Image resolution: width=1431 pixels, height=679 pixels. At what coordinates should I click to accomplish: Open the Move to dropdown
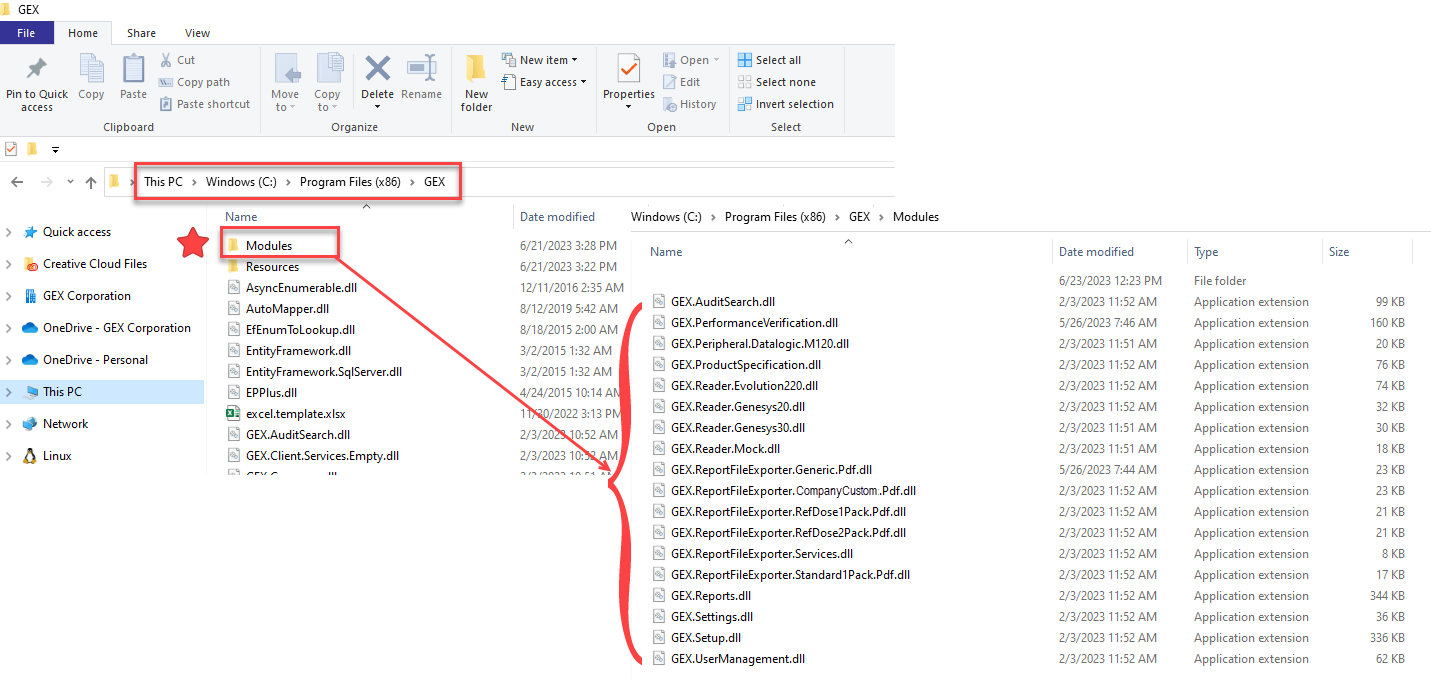point(285,101)
